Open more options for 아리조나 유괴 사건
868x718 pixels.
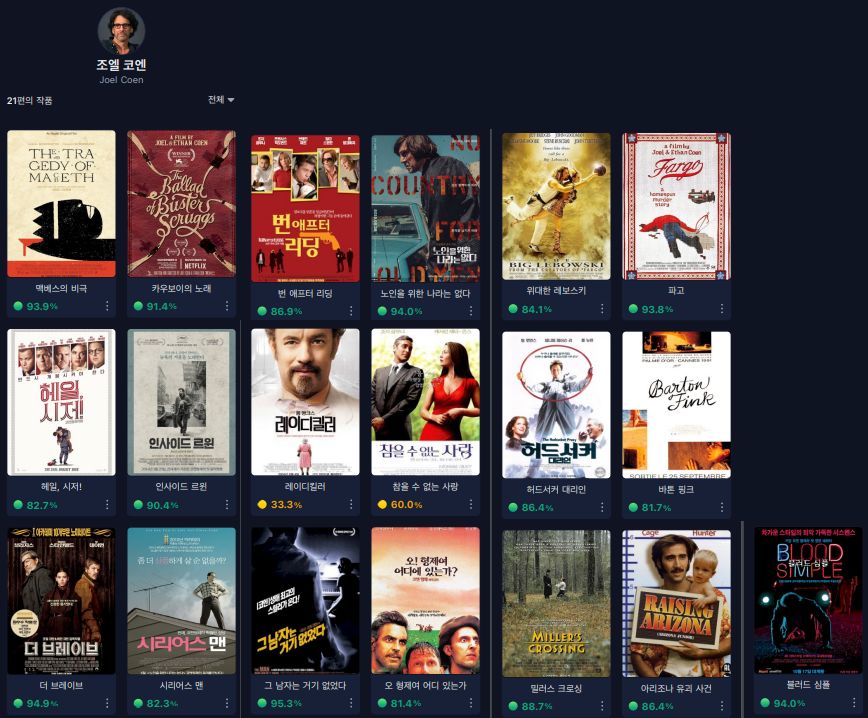pyautogui.click(x=722, y=706)
